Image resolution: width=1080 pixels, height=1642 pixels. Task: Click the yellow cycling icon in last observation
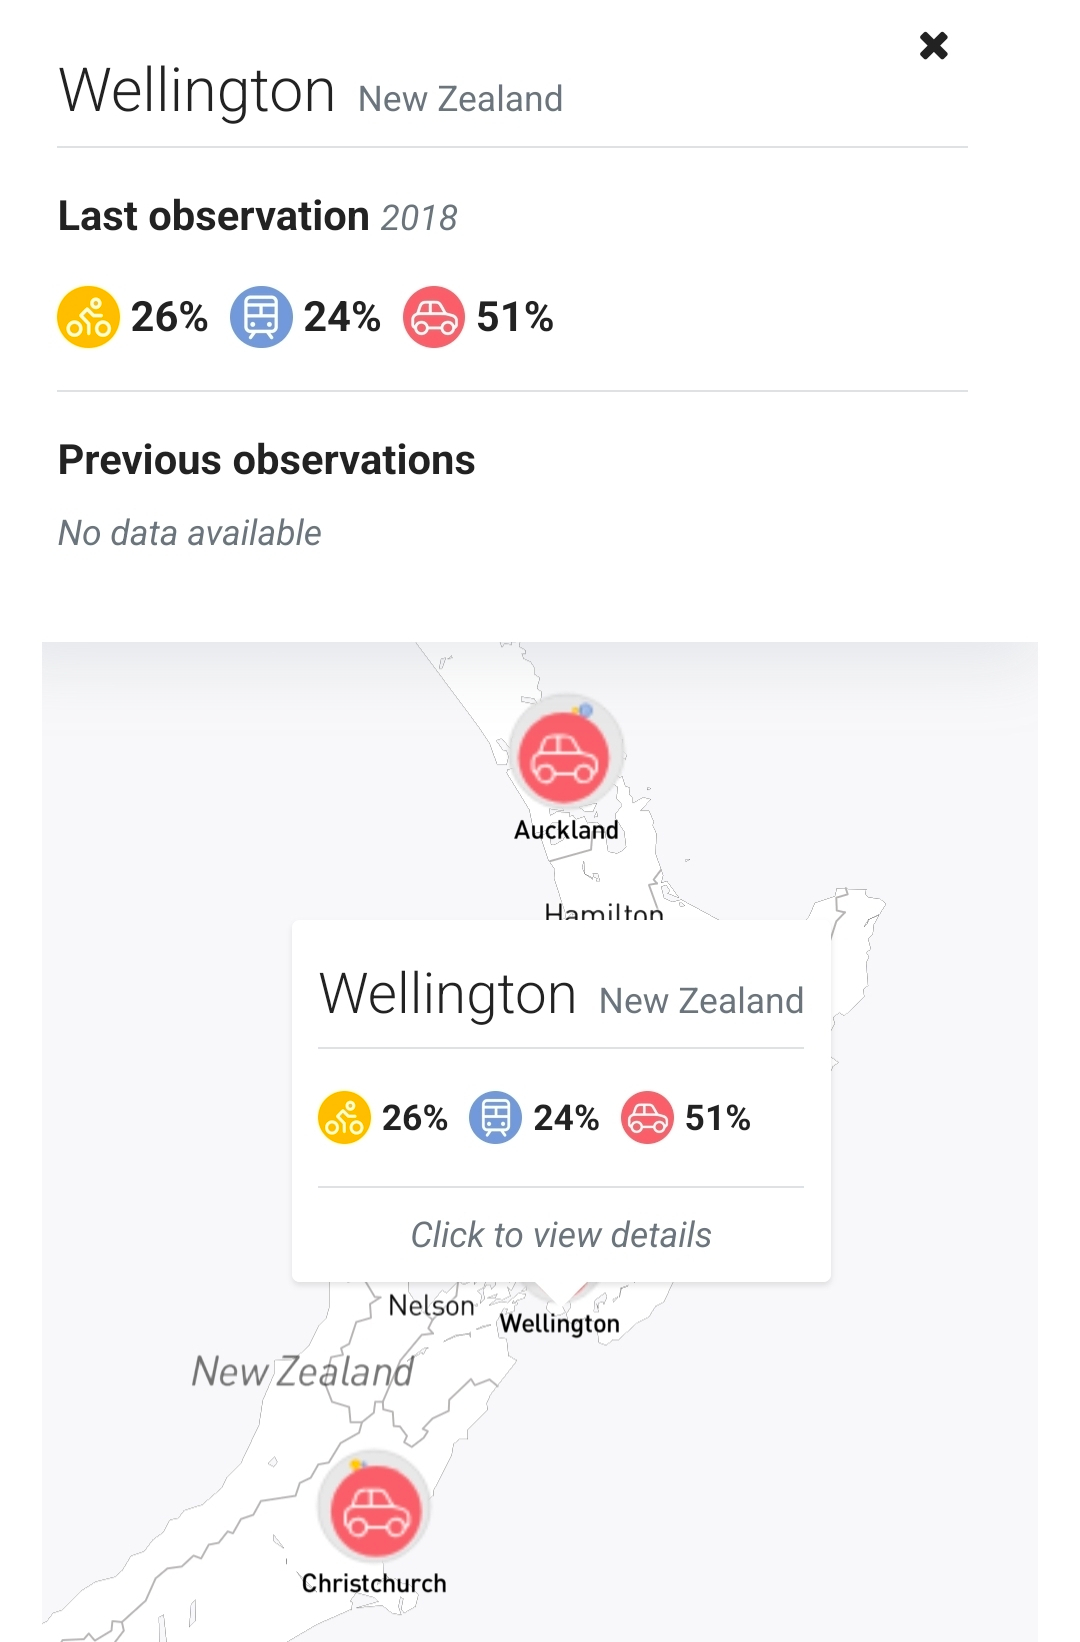88,317
